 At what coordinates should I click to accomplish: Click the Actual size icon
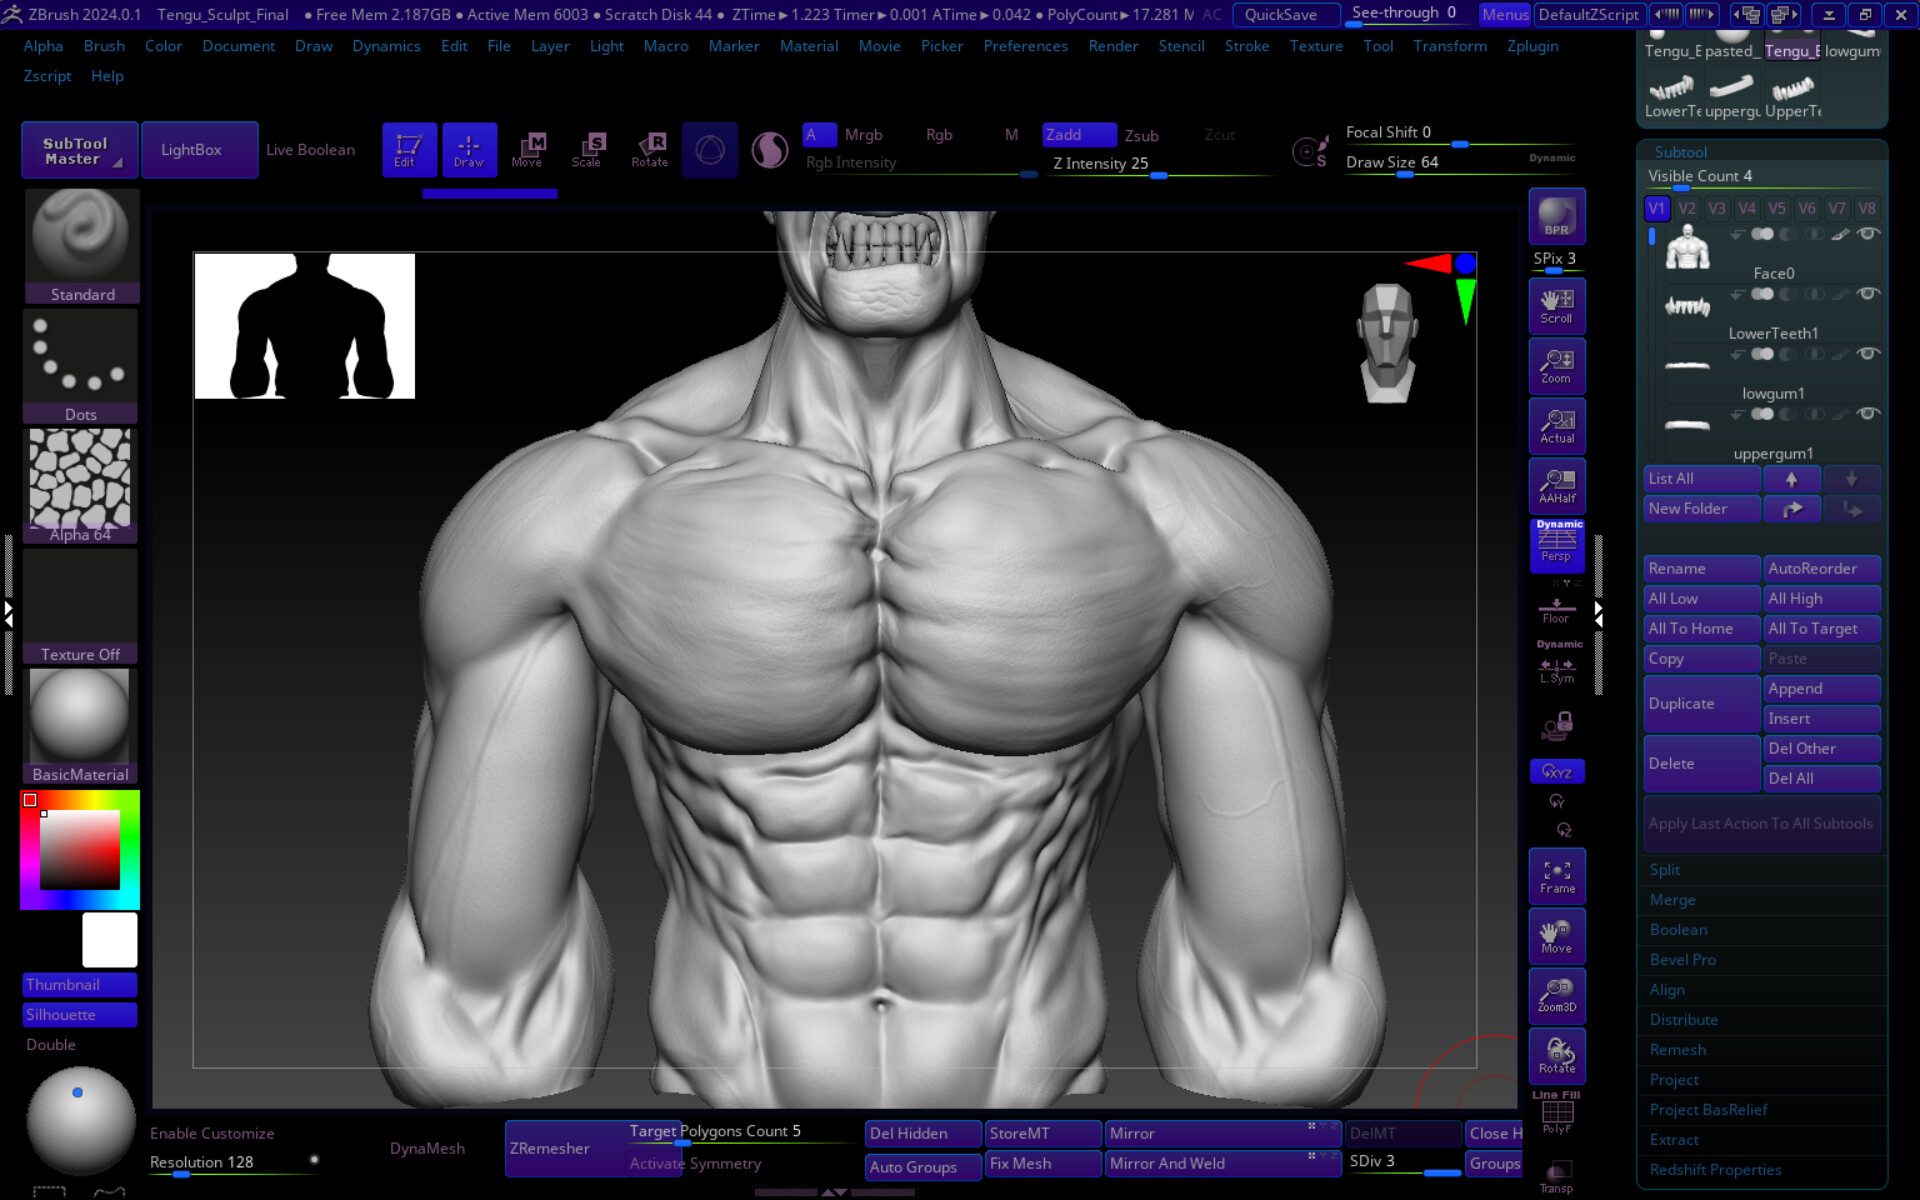pyautogui.click(x=1556, y=426)
